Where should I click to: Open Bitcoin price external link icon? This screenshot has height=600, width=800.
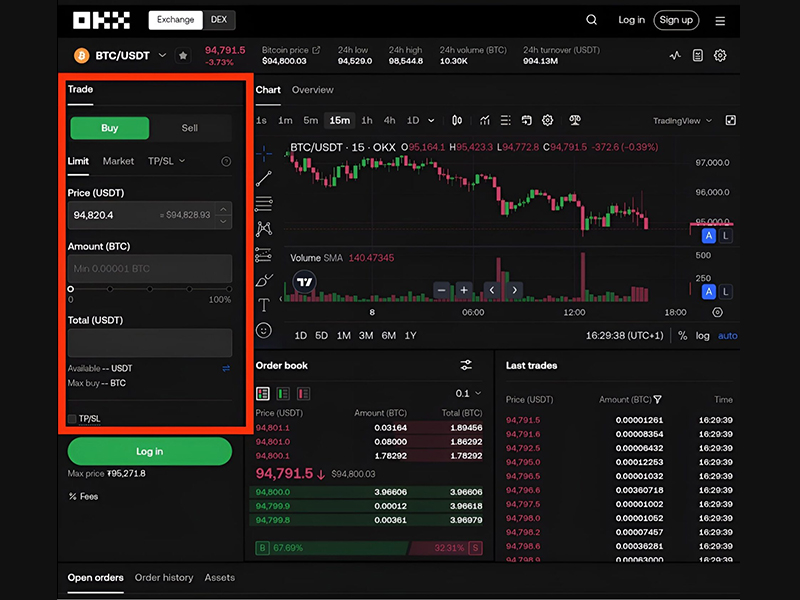click(316, 50)
